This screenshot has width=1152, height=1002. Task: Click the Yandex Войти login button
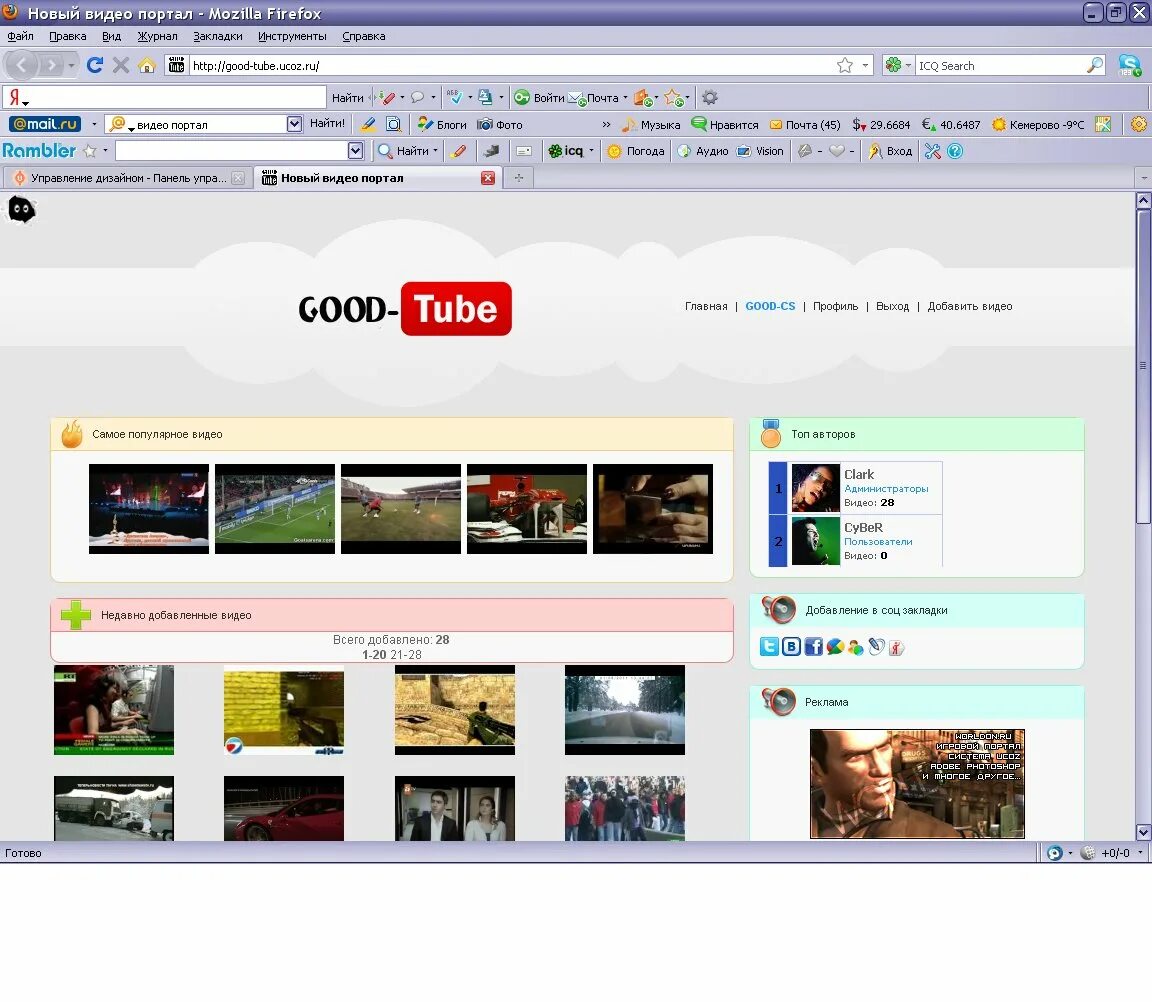pyautogui.click(x=539, y=98)
